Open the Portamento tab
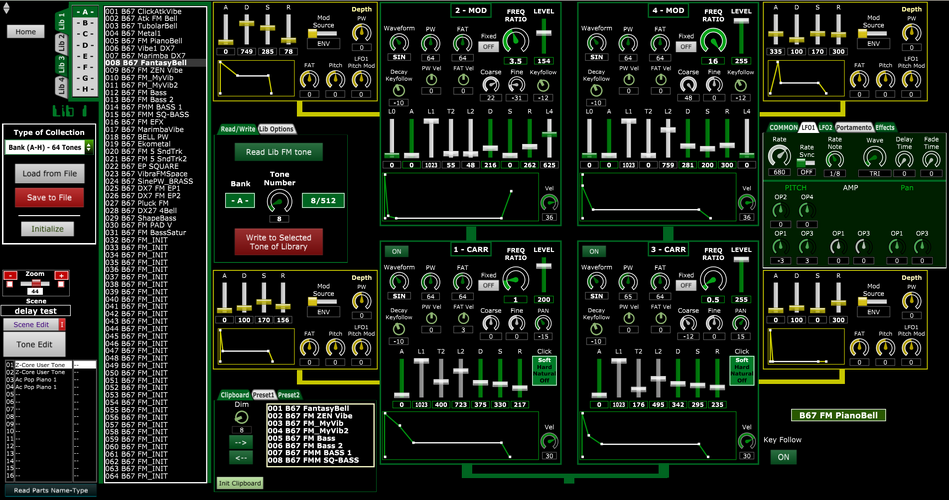Viewport: 949px width, 500px height. pos(853,128)
